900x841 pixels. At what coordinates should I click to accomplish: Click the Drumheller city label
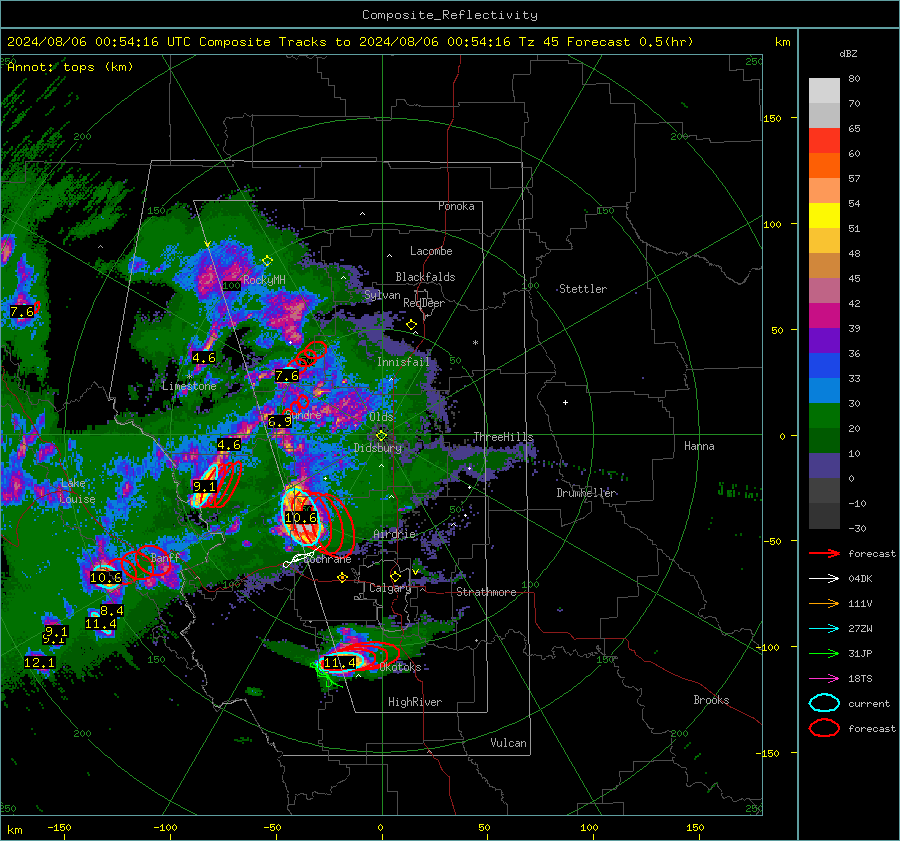point(587,493)
